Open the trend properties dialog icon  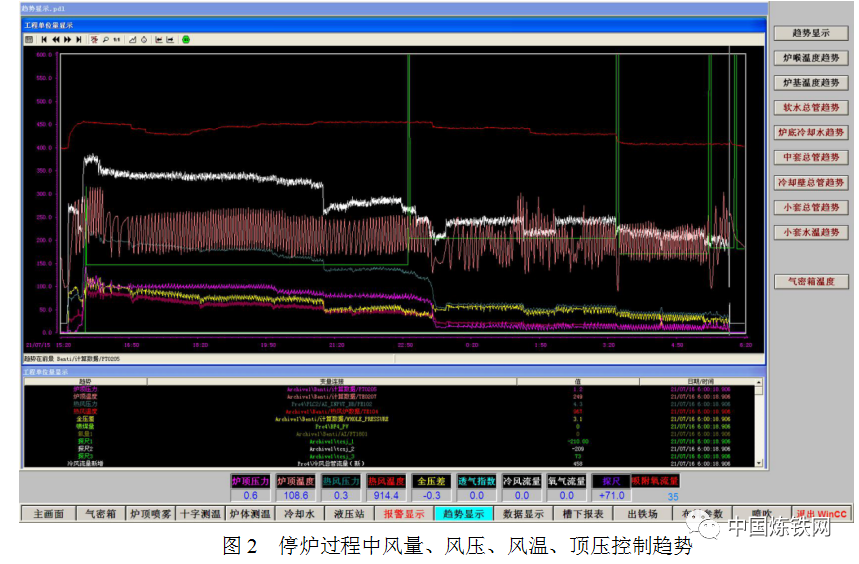30,39
